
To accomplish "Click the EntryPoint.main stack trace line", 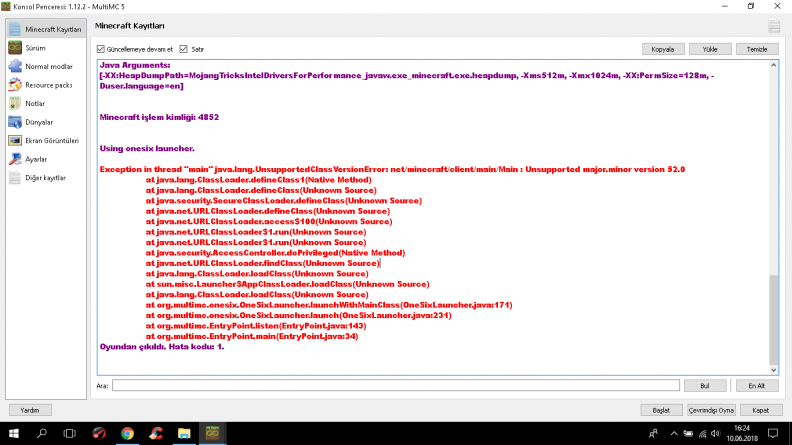I will (x=252, y=336).
